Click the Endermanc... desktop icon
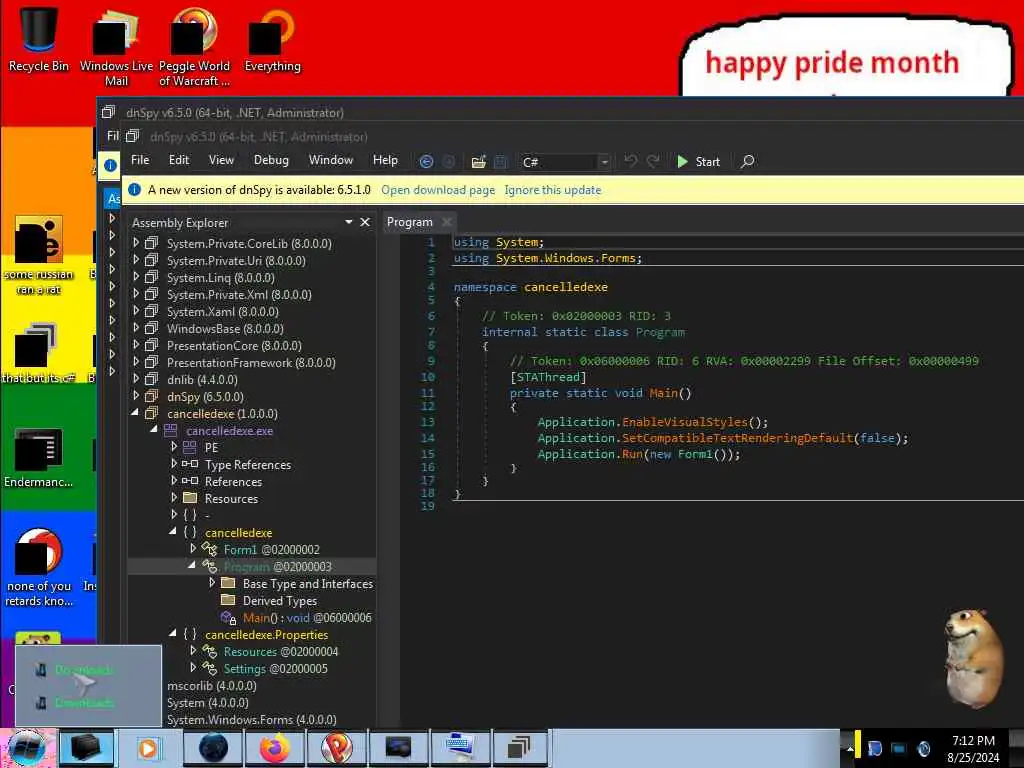This screenshot has width=1024, height=768. click(39, 457)
